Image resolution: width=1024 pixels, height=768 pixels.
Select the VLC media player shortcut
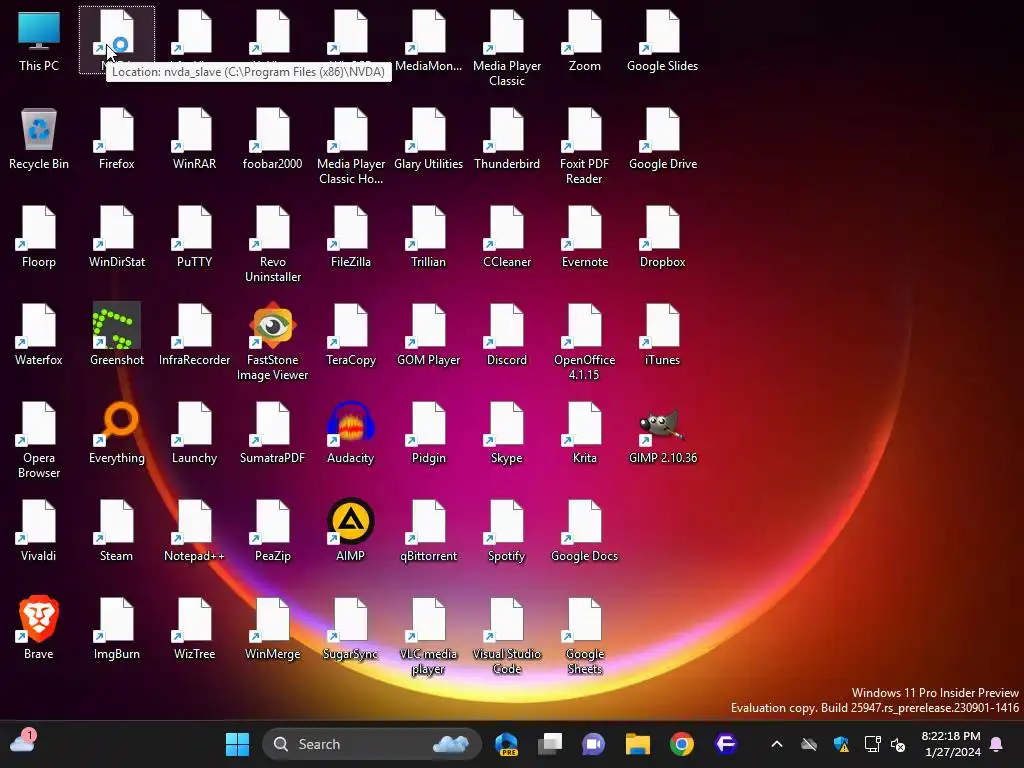428,636
